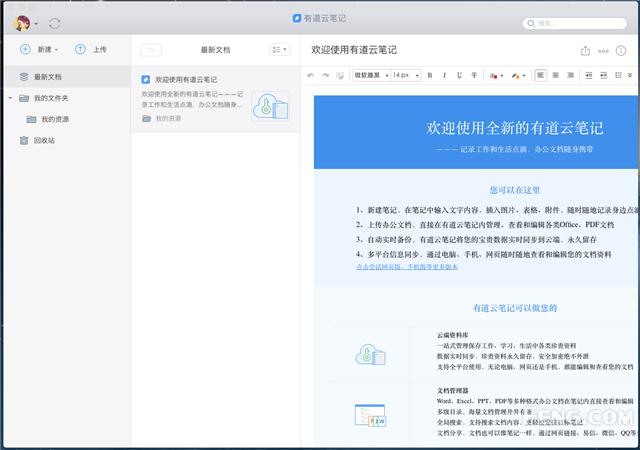Toggle bold formatting
640x450 pixels.
point(430,75)
